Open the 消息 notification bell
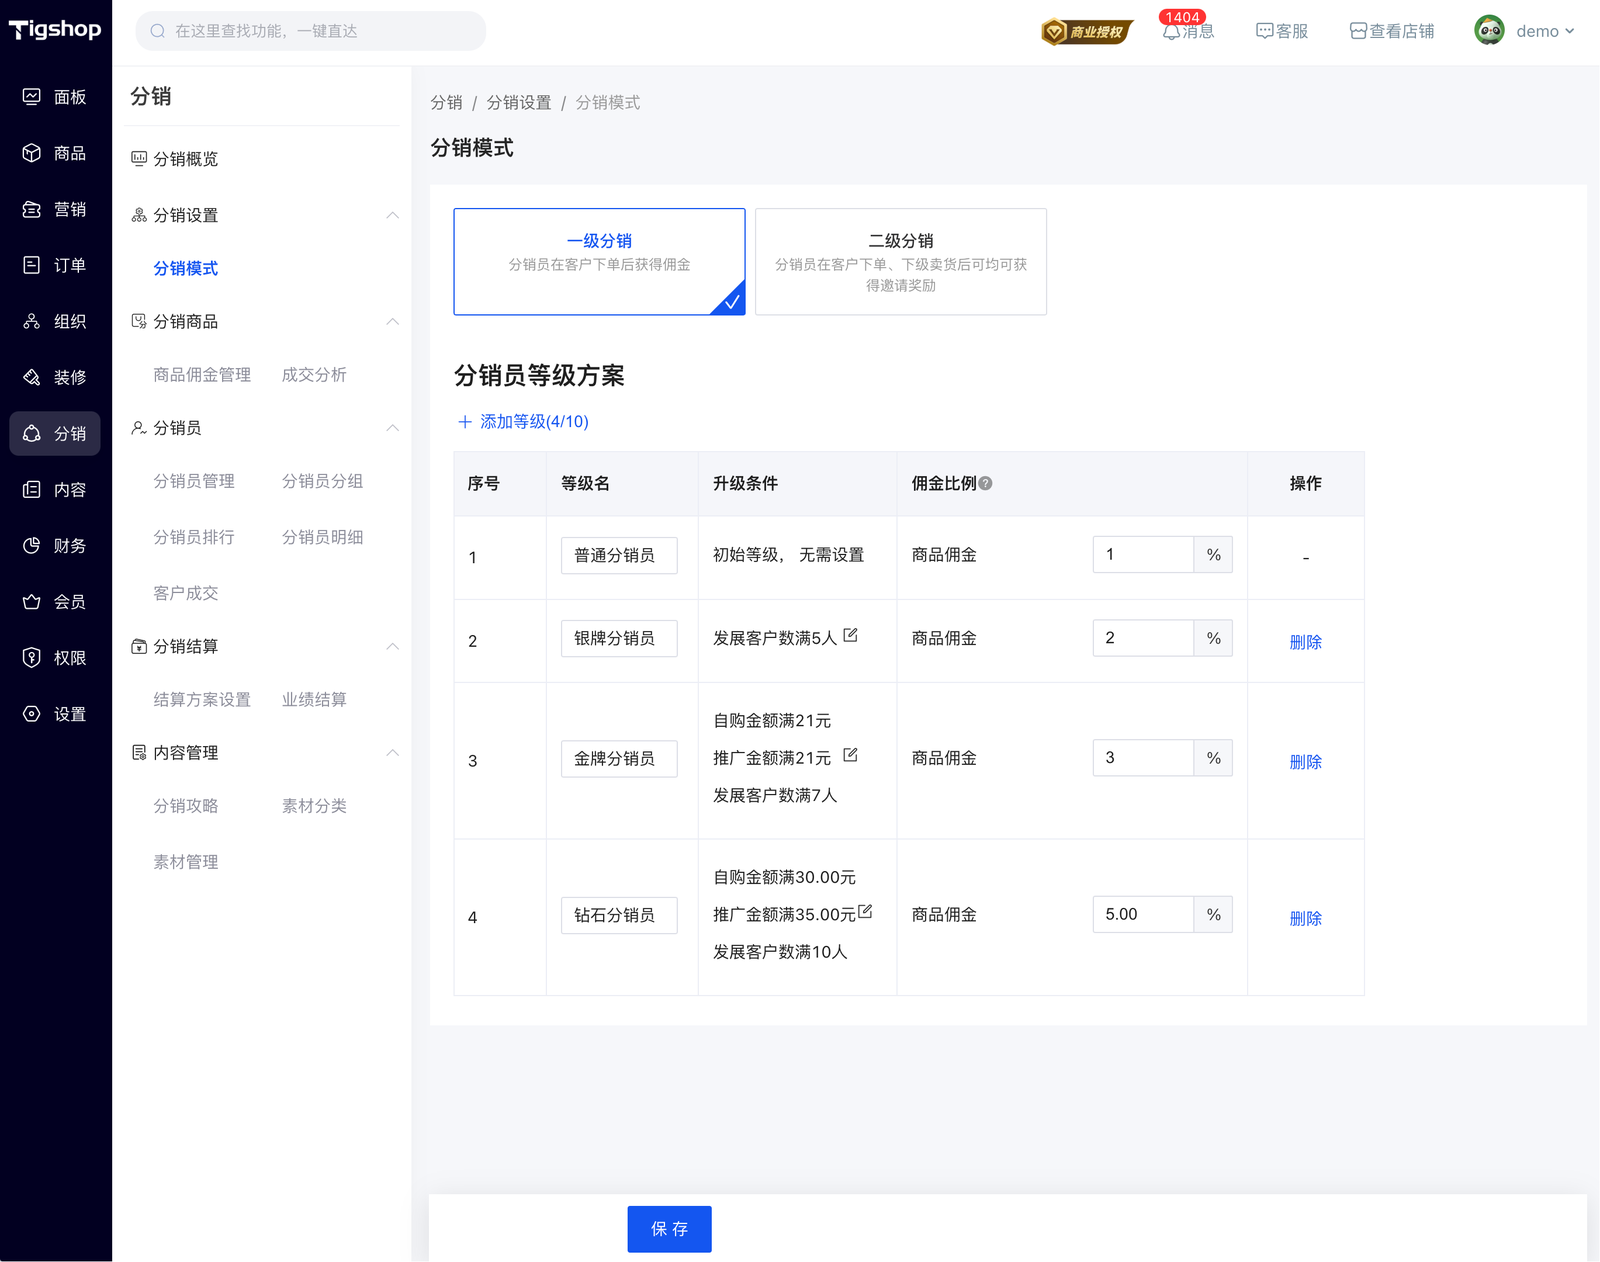1600x1262 pixels. click(1187, 30)
